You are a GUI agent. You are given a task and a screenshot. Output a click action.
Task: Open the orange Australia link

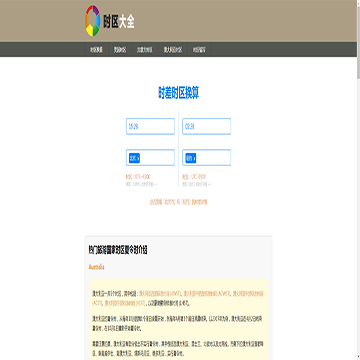97,267
